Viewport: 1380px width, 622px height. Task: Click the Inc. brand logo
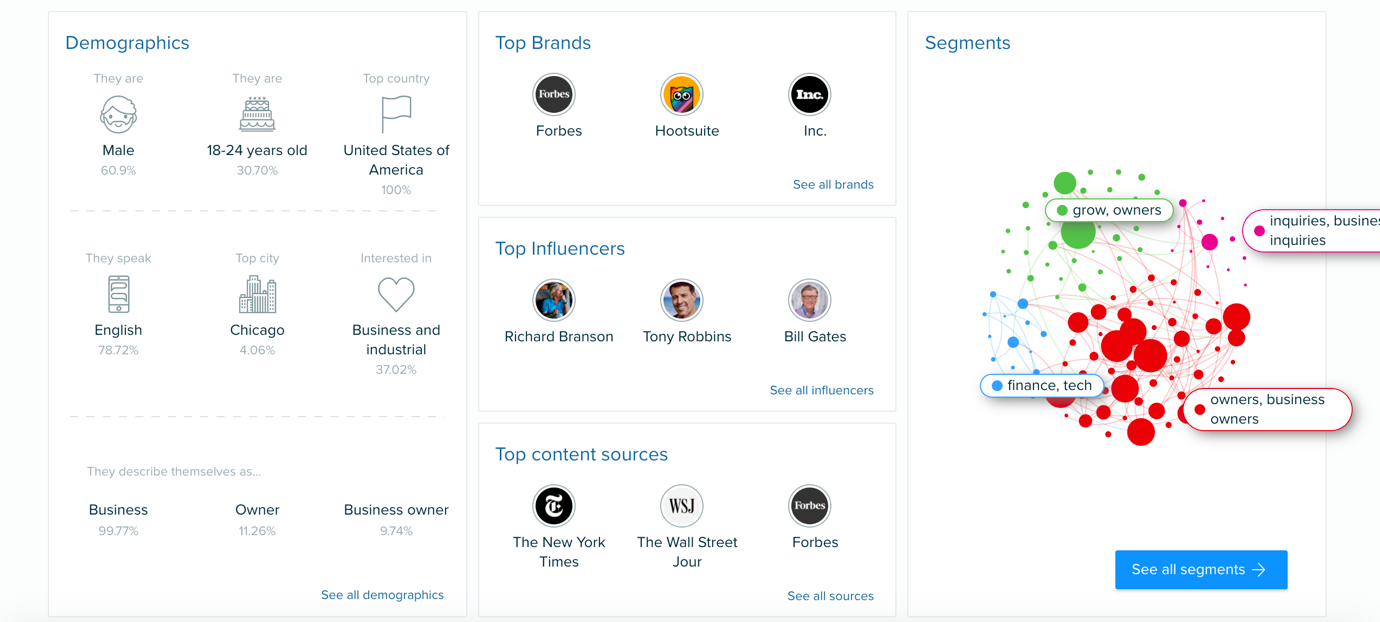[810, 95]
